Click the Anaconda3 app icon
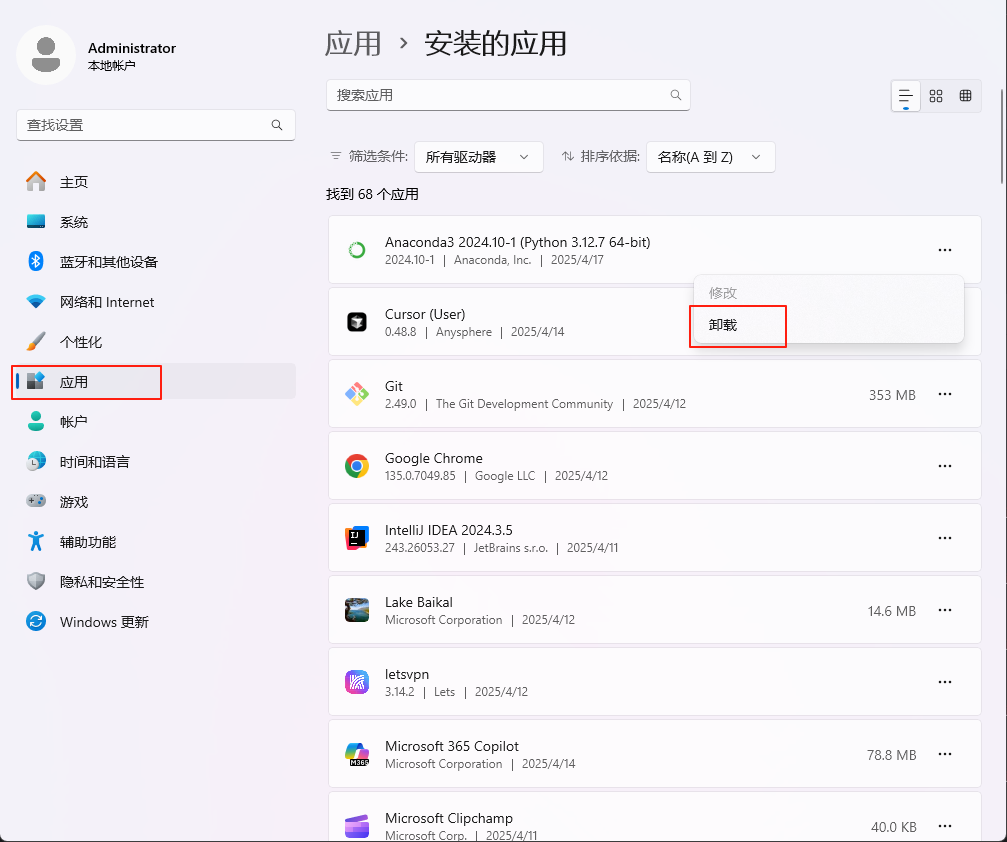The height and width of the screenshot is (842, 1007). (356, 250)
